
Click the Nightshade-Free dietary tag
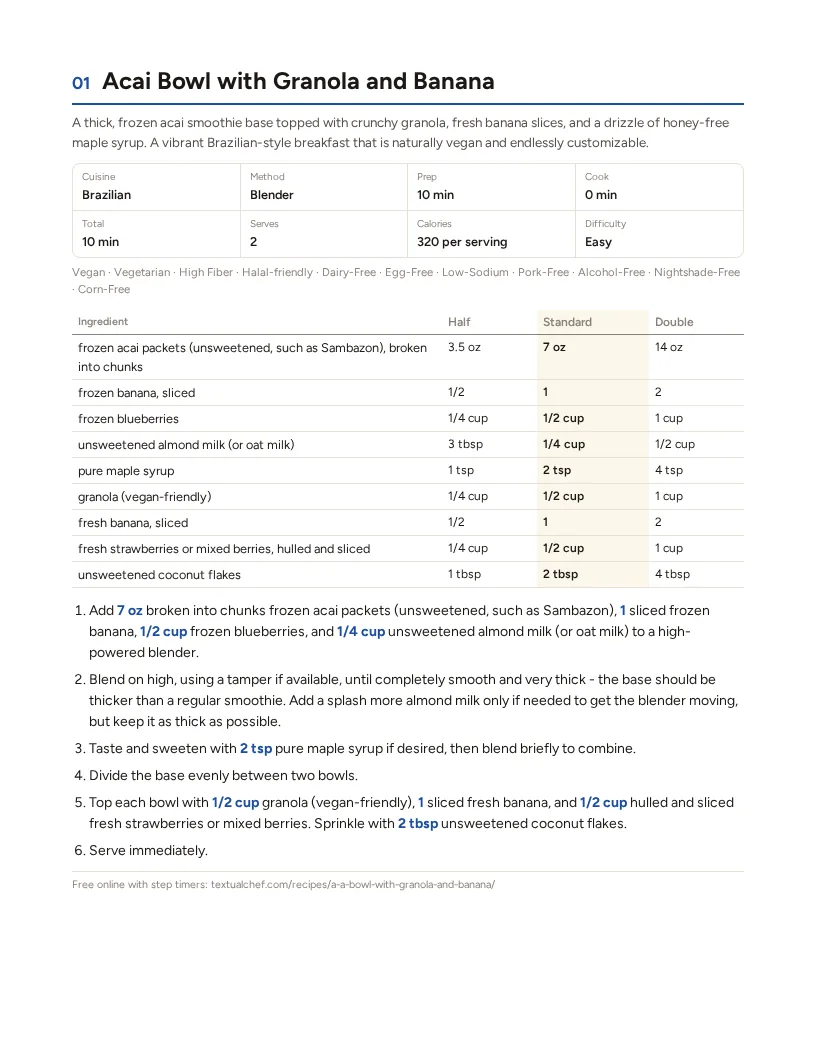click(x=697, y=272)
